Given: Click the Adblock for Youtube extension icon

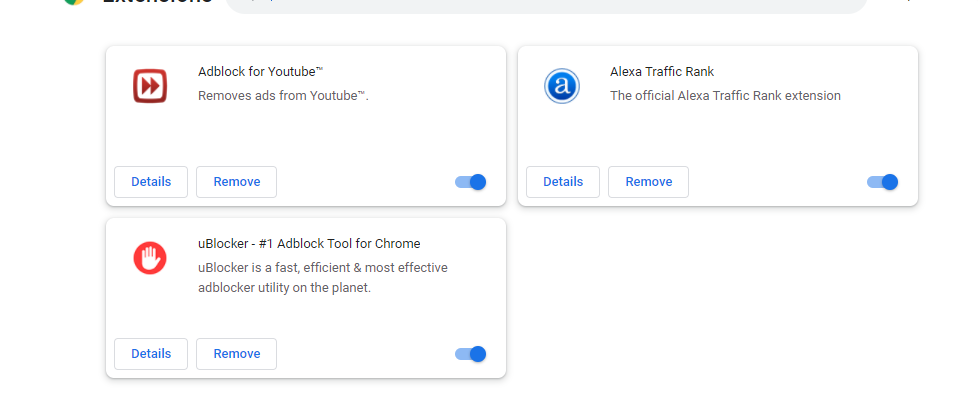Looking at the screenshot, I should 150,86.
